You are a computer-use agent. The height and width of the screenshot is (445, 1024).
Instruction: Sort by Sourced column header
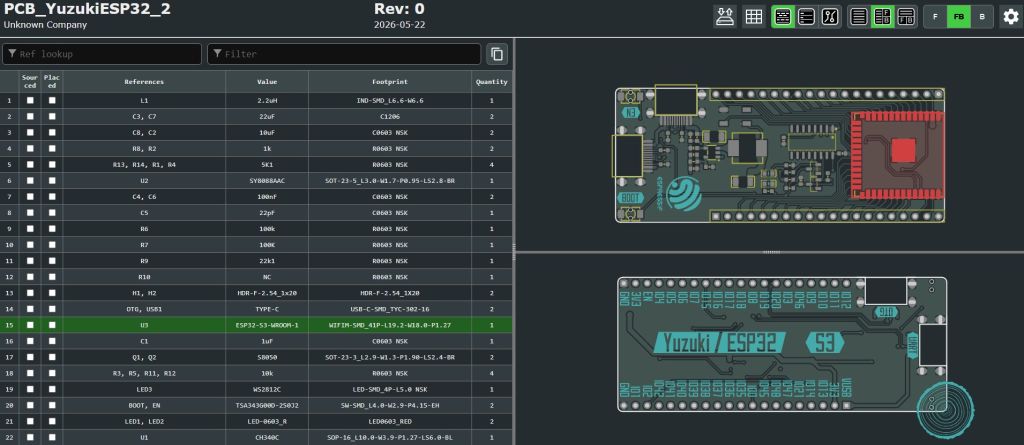[x=30, y=82]
